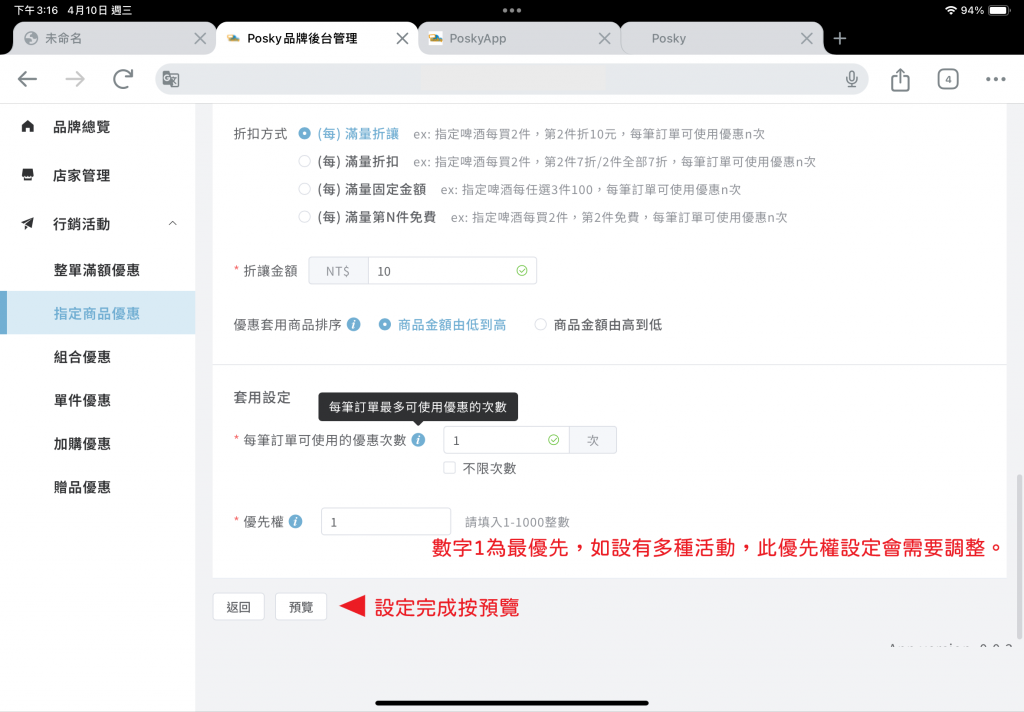Click info icon next to 優惠套用商品排序
Screen dimensions: 1024x712
pyautogui.click(x=353, y=325)
